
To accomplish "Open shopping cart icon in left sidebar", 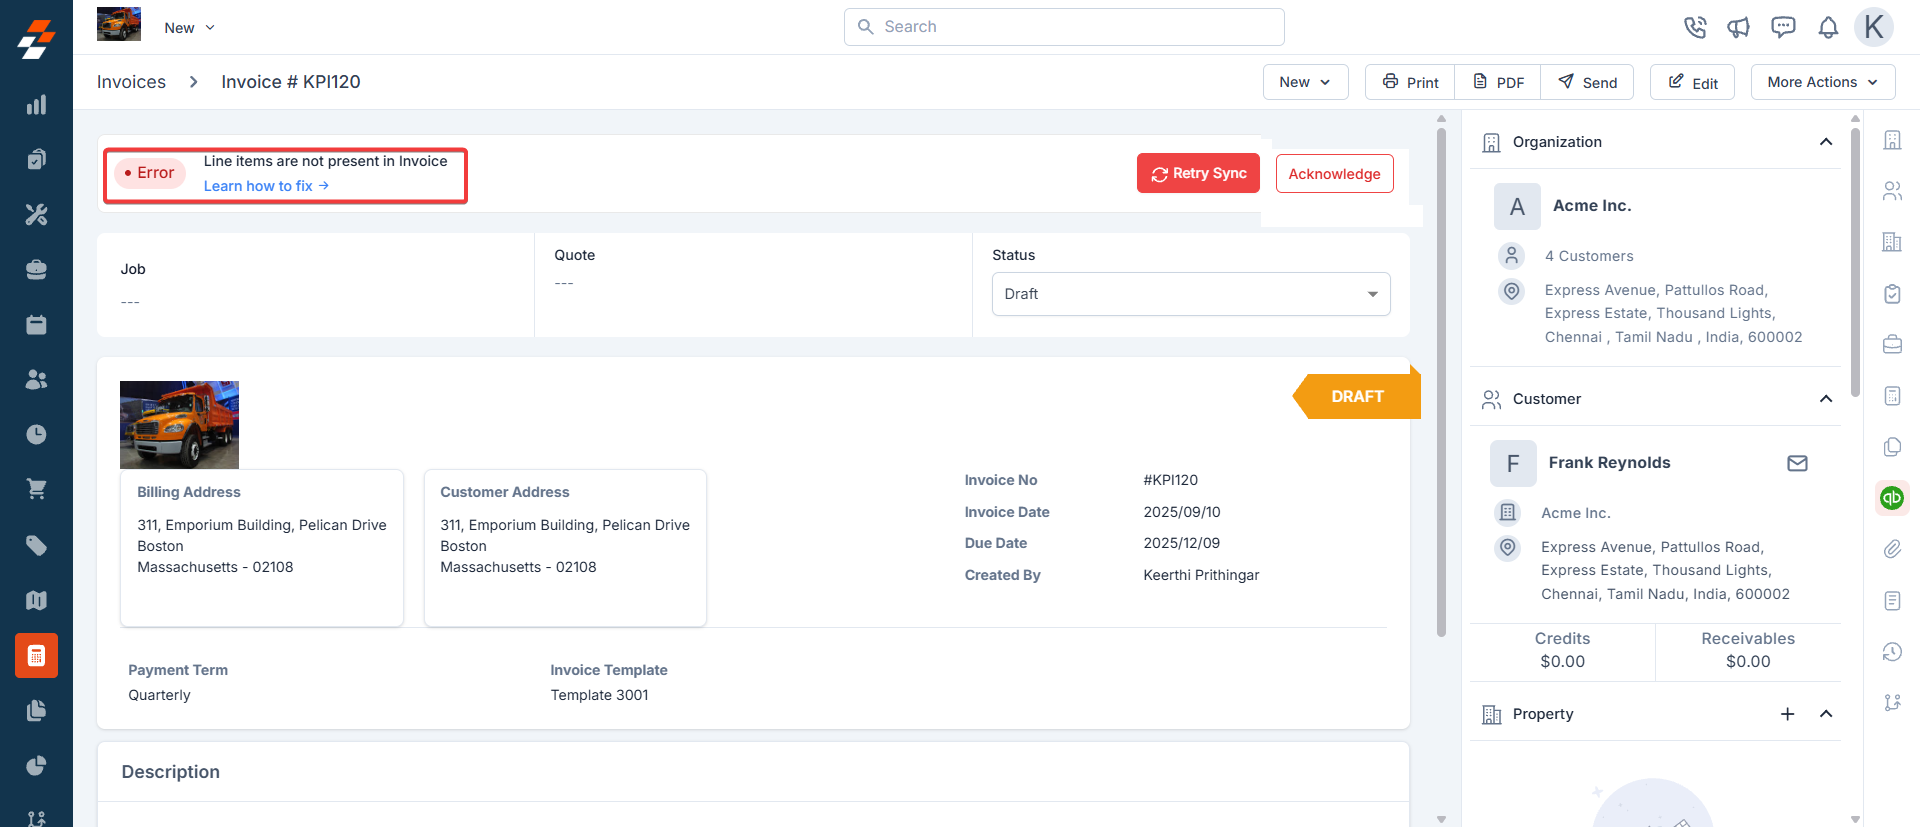I will (36, 489).
